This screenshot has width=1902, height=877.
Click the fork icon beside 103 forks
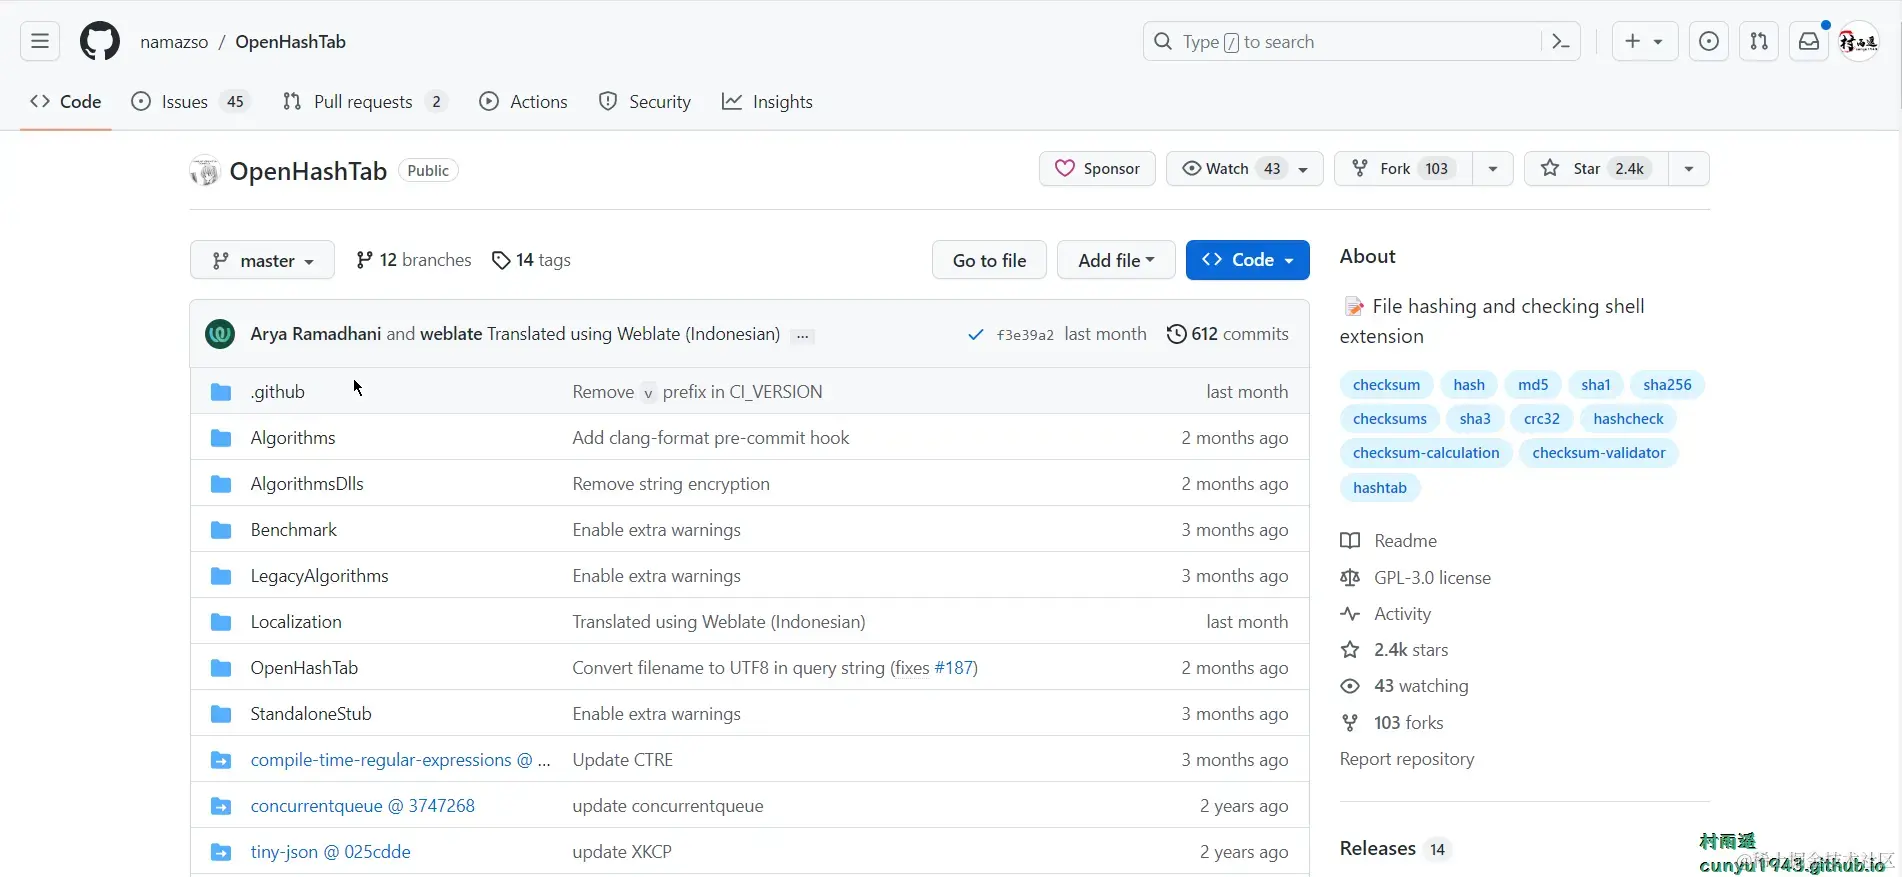click(x=1350, y=723)
